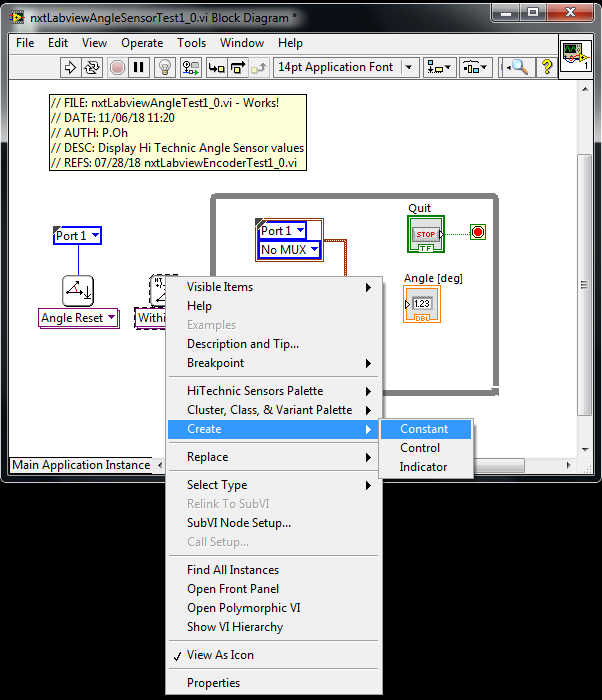
Task: Toggle View As Icon checkmark
Action: click(x=274, y=655)
